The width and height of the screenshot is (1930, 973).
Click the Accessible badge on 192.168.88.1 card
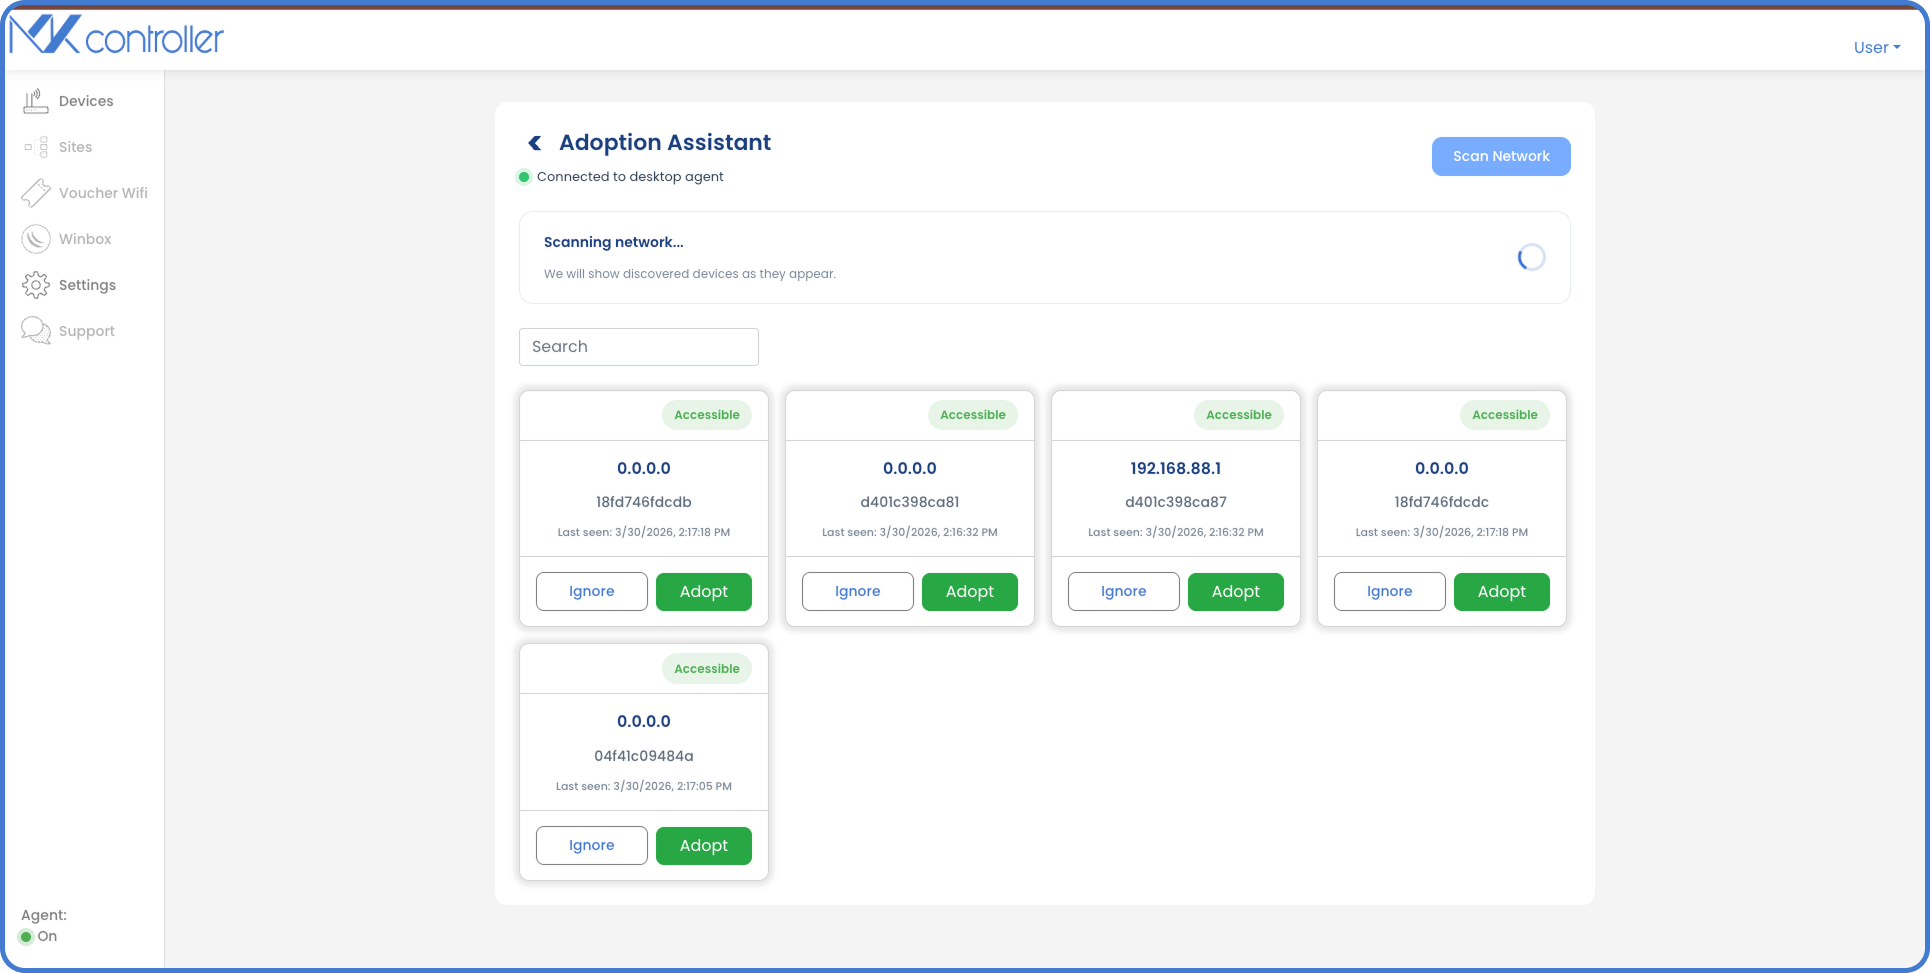click(1238, 414)
